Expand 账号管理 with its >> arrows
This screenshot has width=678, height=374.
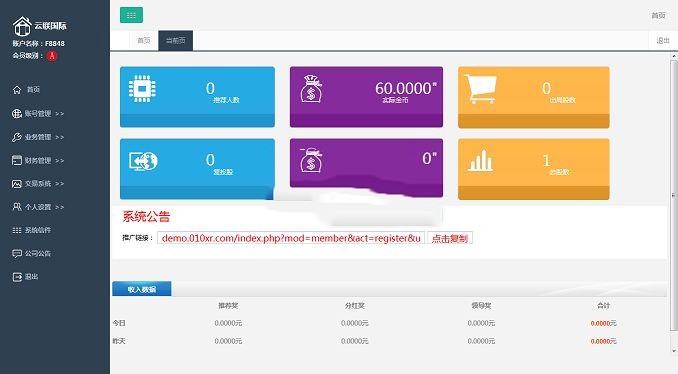60,114
